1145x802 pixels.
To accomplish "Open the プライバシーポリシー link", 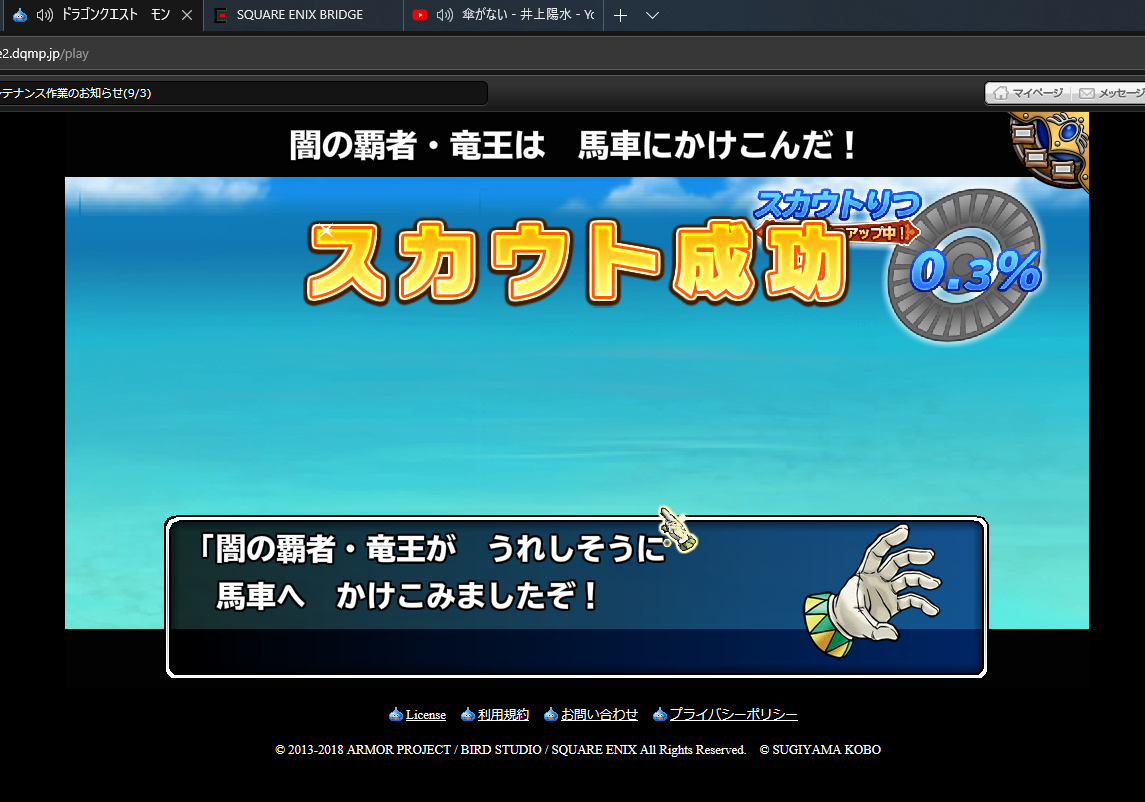I will click(x=733, y=715).
